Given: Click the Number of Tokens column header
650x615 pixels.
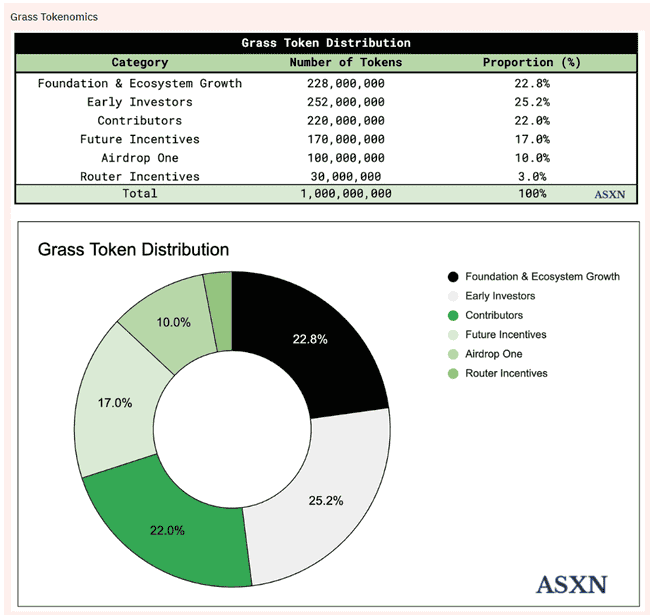Looking at the screenshot, I should (x=345, y=62).
